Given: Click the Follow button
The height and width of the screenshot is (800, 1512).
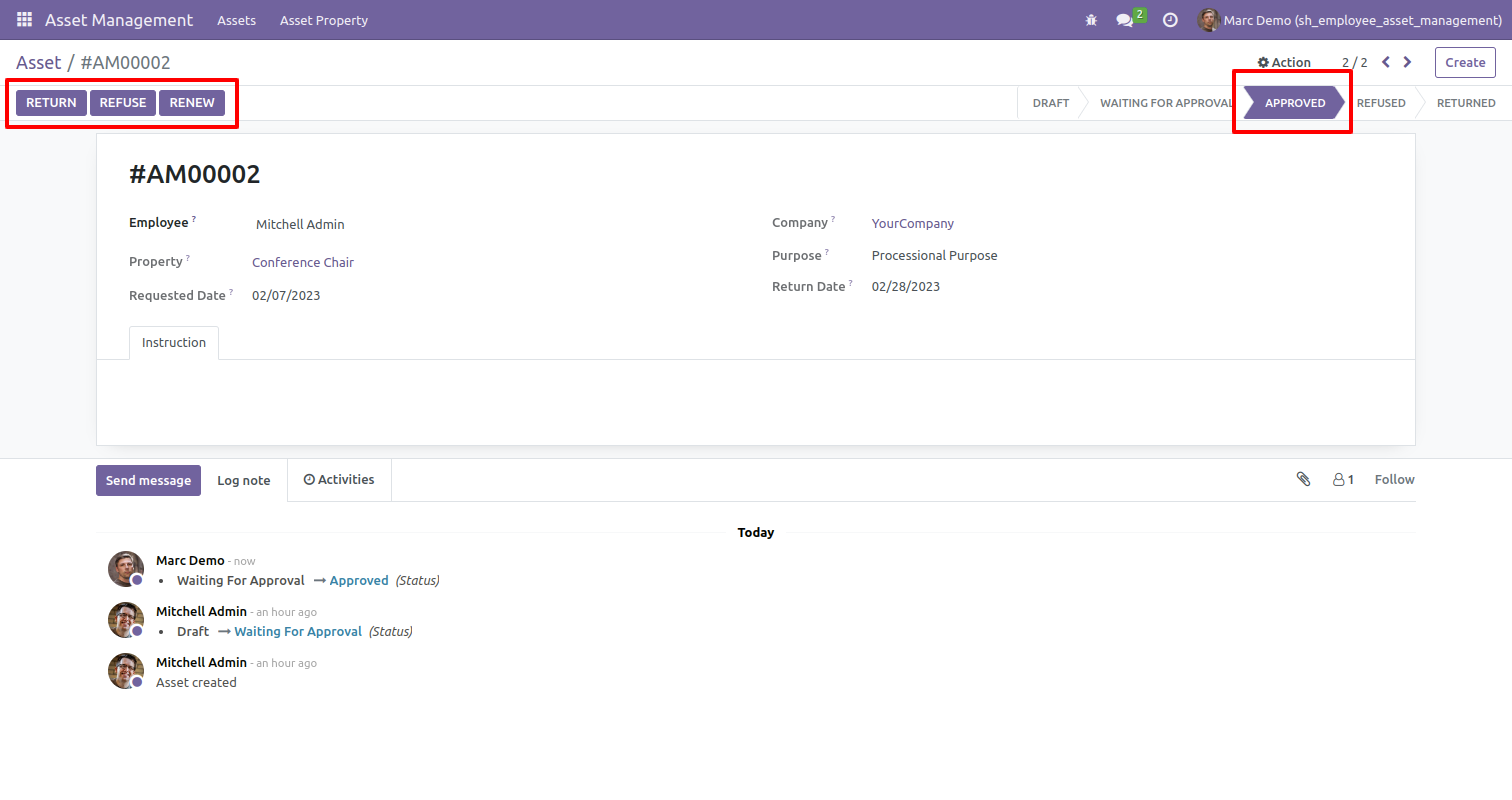Looking at the screenshot, I should (1394, 480).
